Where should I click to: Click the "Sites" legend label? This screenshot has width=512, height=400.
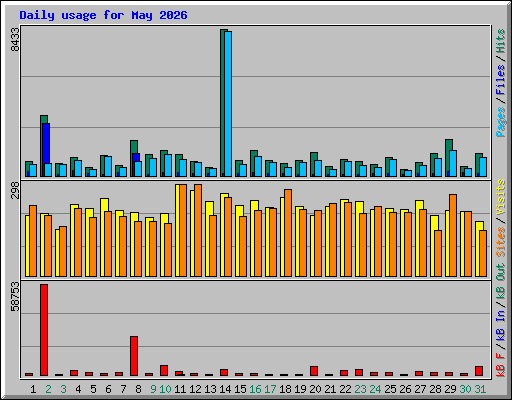(501, 242)
